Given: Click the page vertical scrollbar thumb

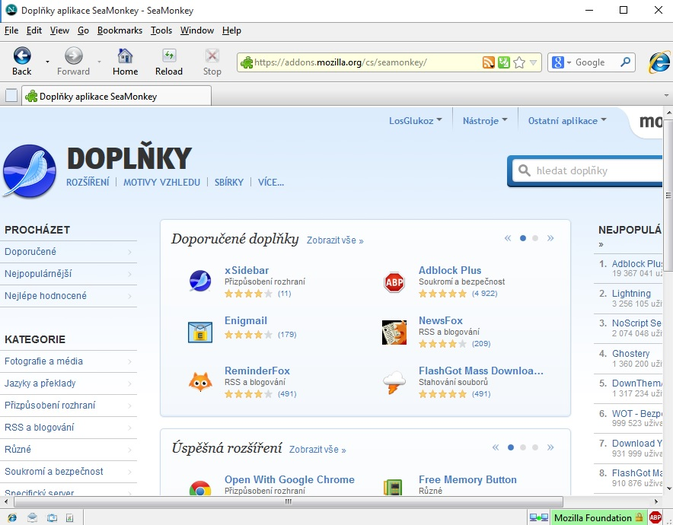Looking at the screenshot, I should point(668,195).
